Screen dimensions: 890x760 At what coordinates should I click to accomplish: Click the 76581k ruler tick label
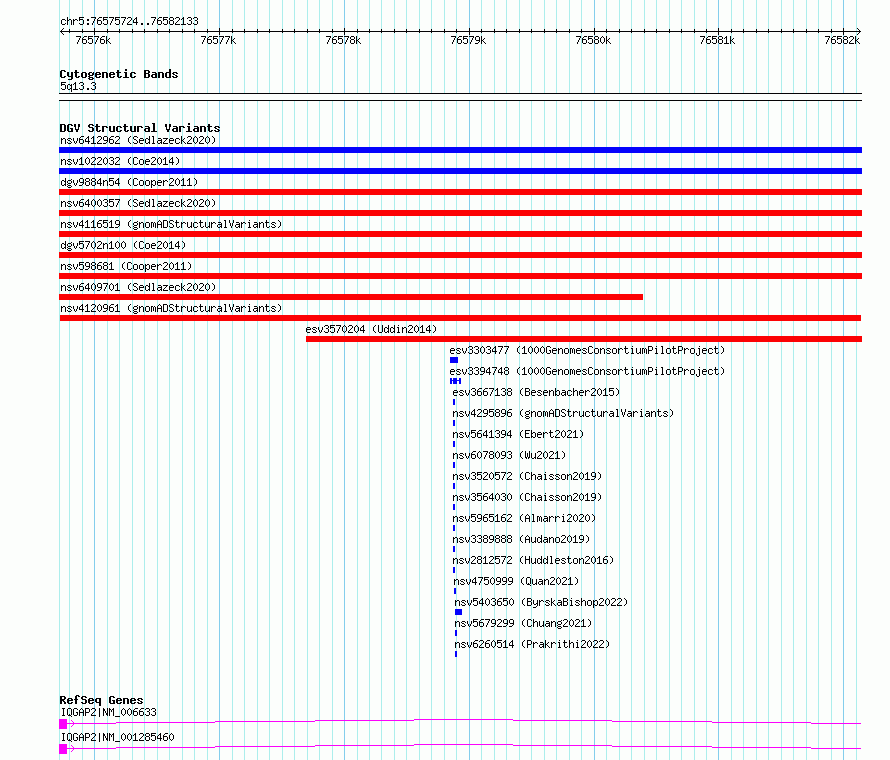[717, 40]
